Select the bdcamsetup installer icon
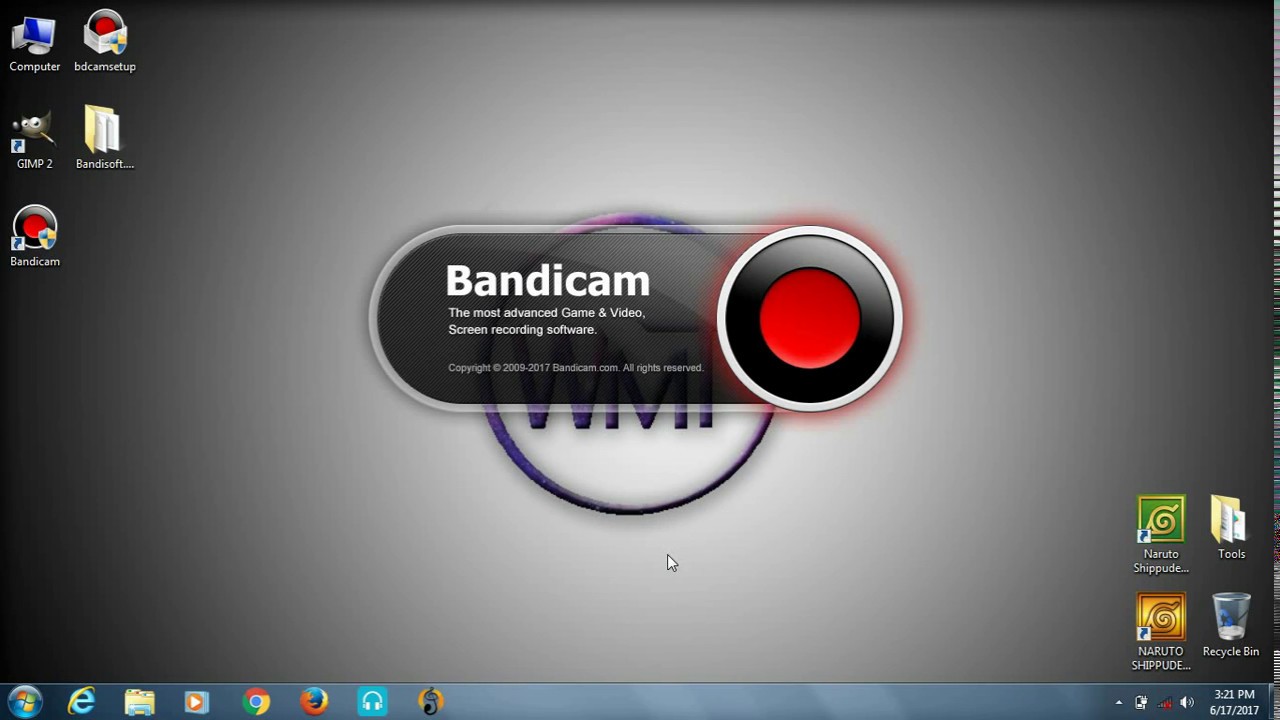Viewport: 1280px width, 720px height. 105,43
